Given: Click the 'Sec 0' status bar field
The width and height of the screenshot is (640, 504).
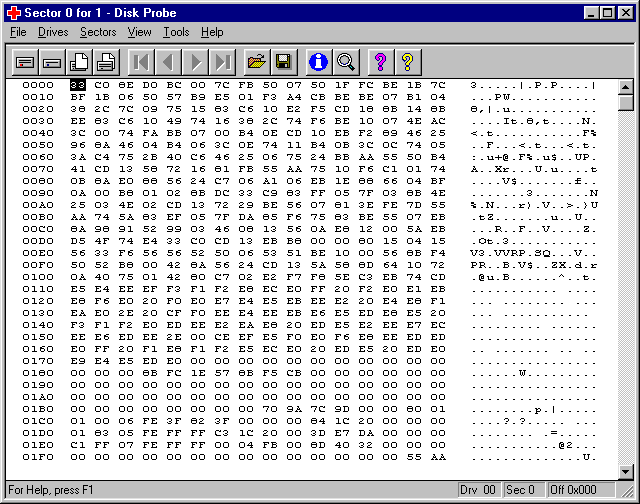Looking at the screenshot, I should 522,490.
